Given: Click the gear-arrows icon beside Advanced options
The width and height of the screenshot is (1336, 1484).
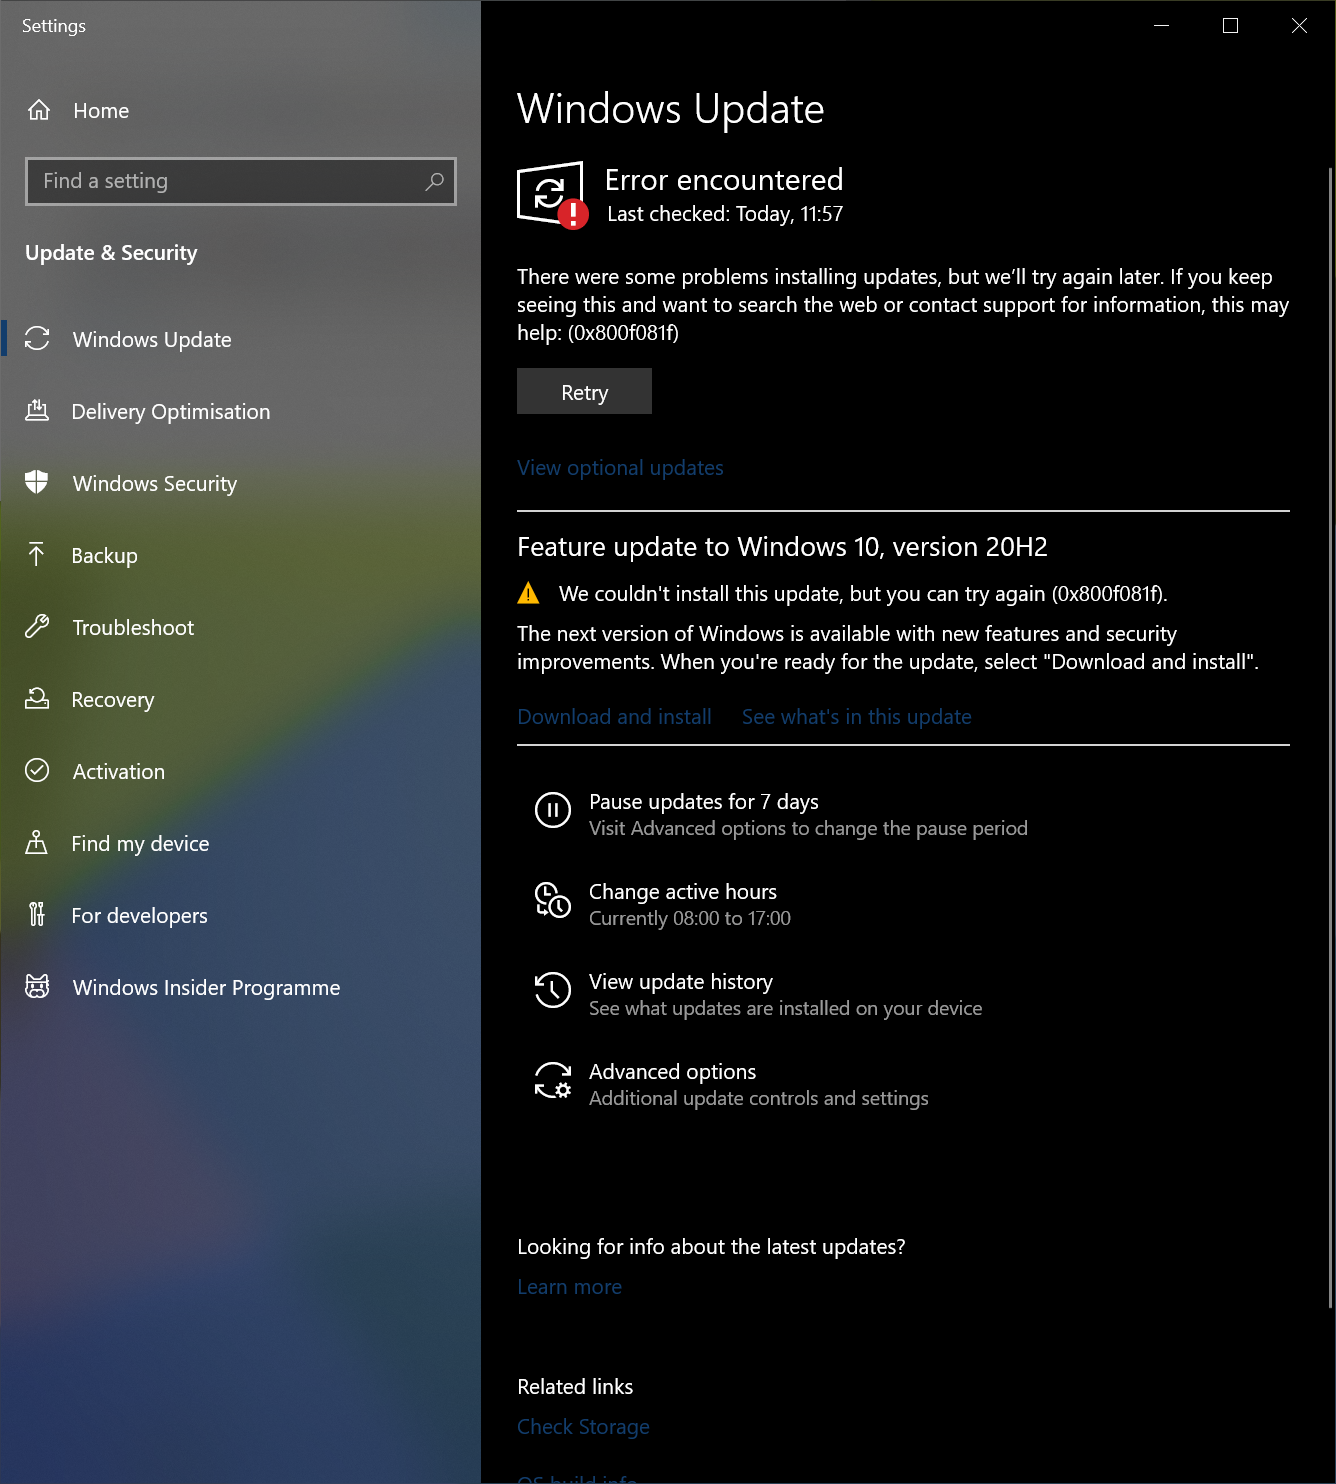Looking at the screenshot, I should (x=553, y=1080).
